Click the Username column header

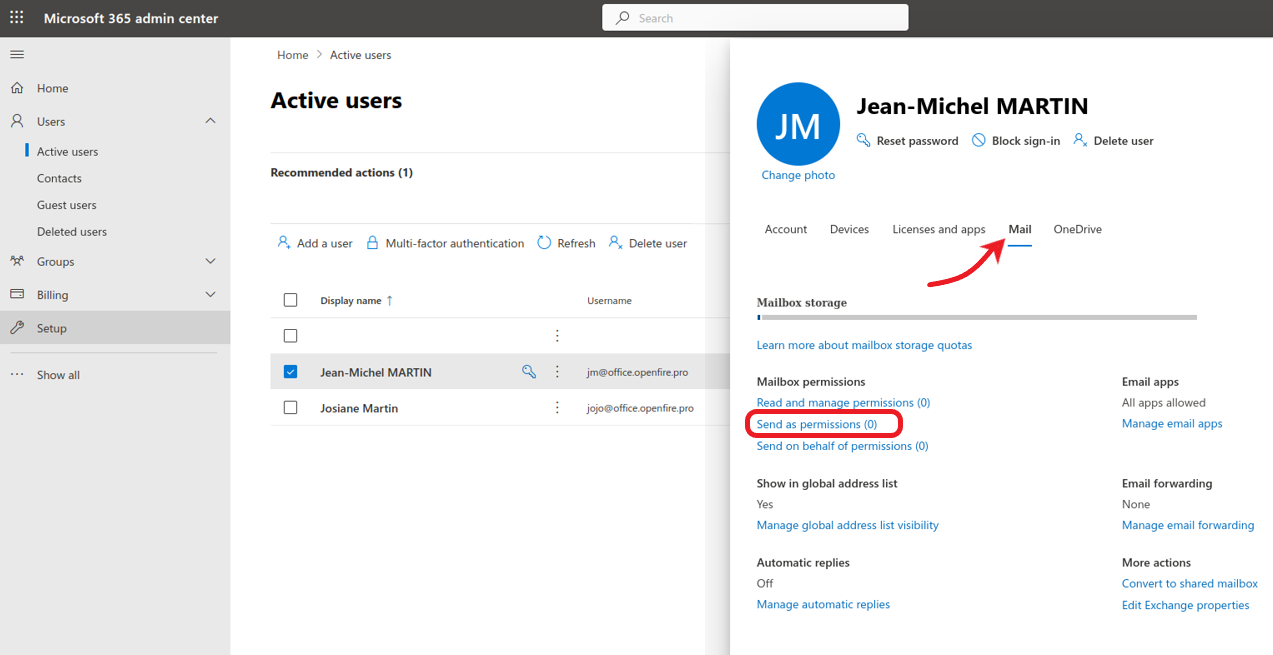[x=609, y=300]
